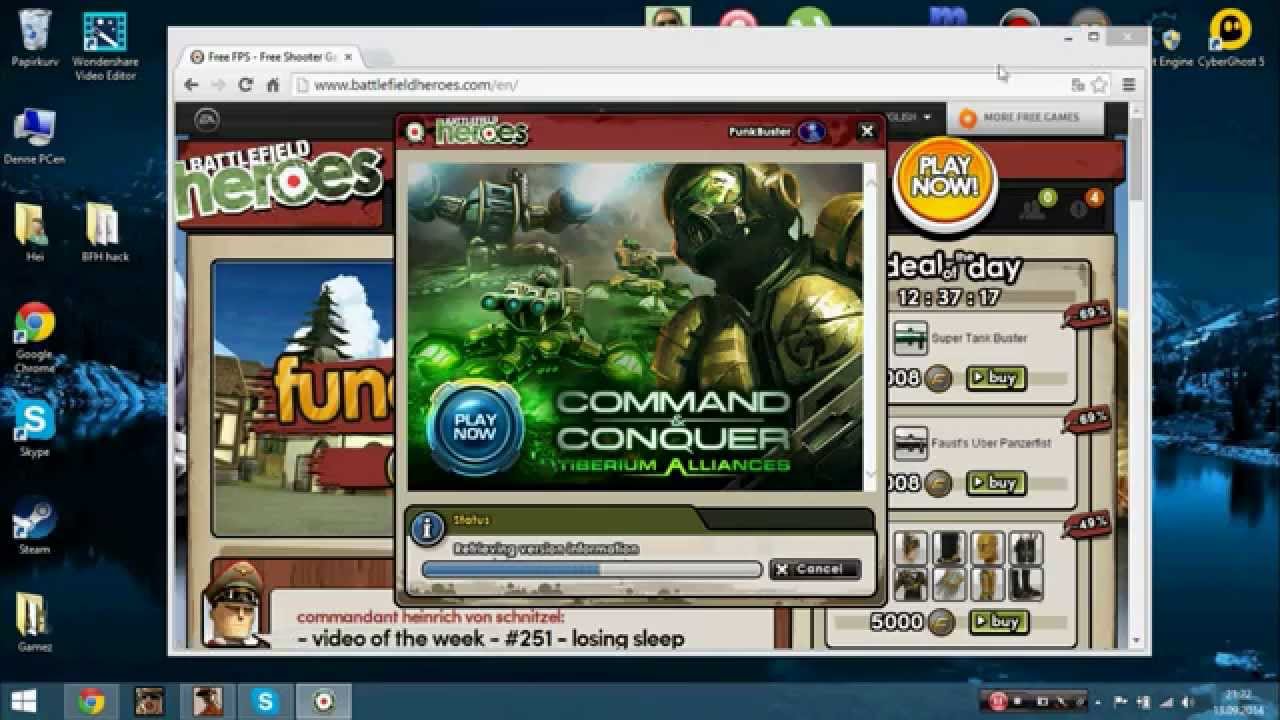Open the language dropdown in the site header
Viewport: 1280px width, 720px height.
point(910,117)
